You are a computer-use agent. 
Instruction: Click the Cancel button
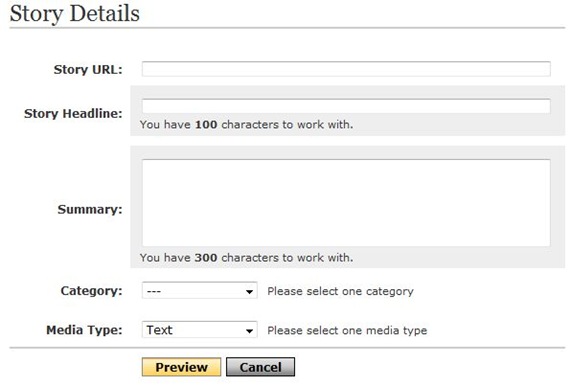point(260,367)
